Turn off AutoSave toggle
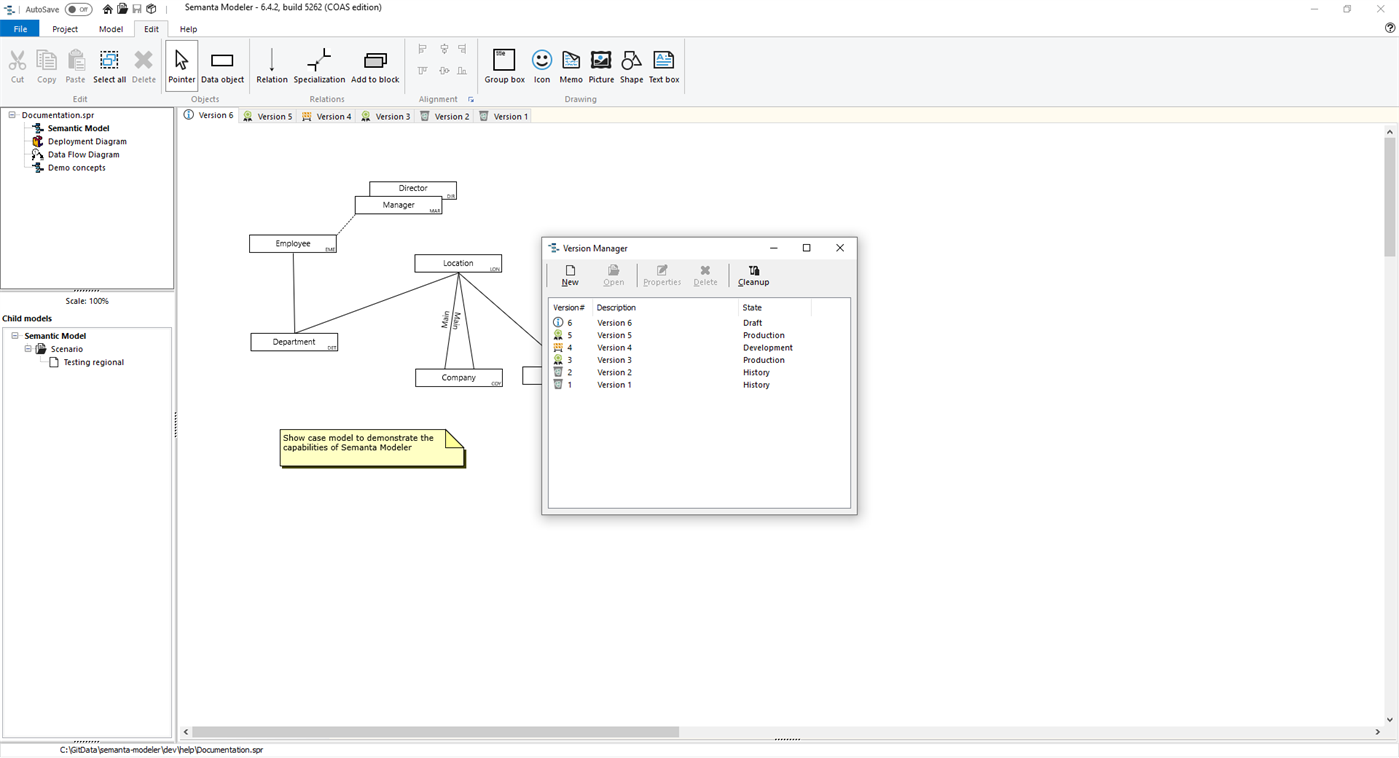The image size is (1399, 758). 77,8
